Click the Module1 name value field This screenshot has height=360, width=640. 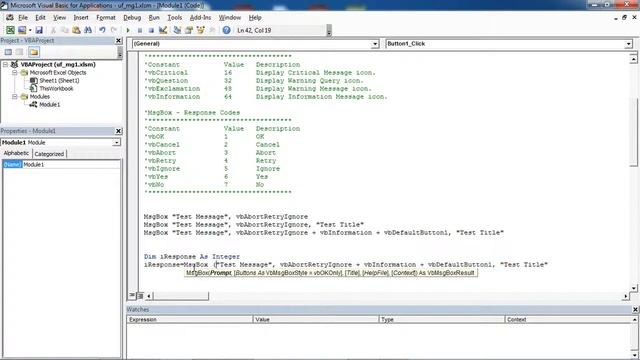click(71, 164)
